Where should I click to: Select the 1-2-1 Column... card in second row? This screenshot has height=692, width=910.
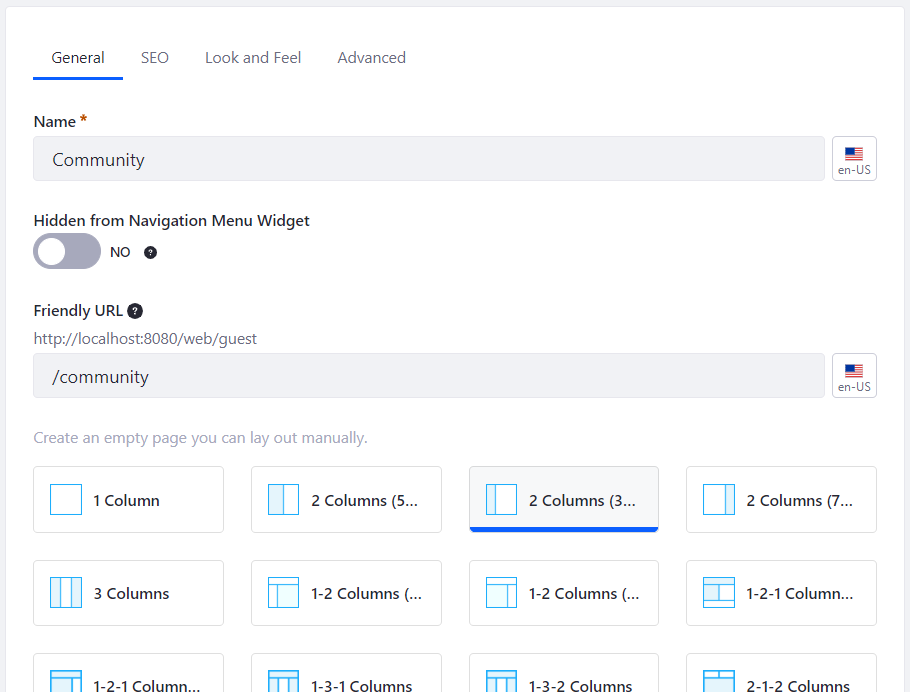pos(781,593)
